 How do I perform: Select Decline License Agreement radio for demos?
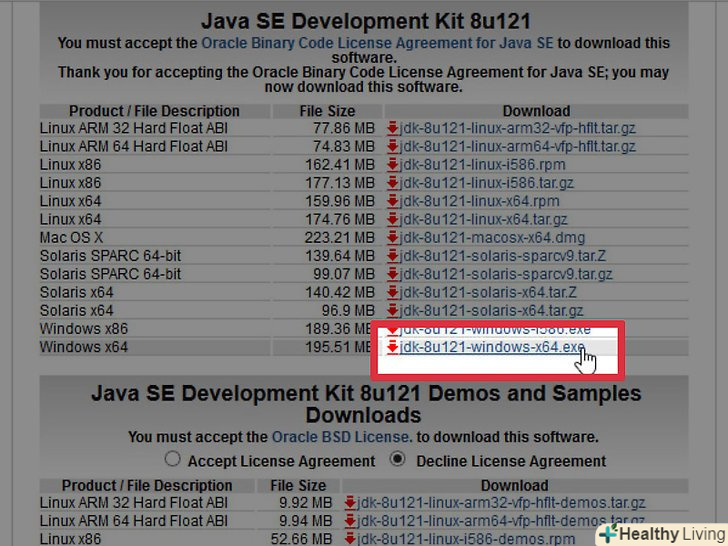point(397,459)
